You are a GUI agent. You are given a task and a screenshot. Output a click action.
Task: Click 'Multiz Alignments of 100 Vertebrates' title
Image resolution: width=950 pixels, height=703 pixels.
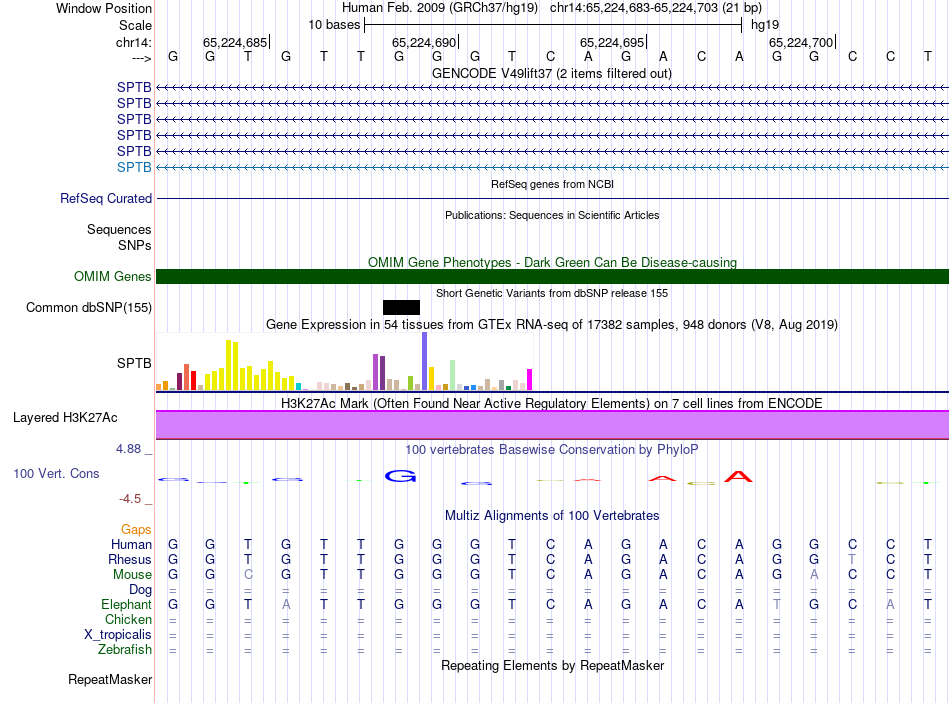[552, 516]
